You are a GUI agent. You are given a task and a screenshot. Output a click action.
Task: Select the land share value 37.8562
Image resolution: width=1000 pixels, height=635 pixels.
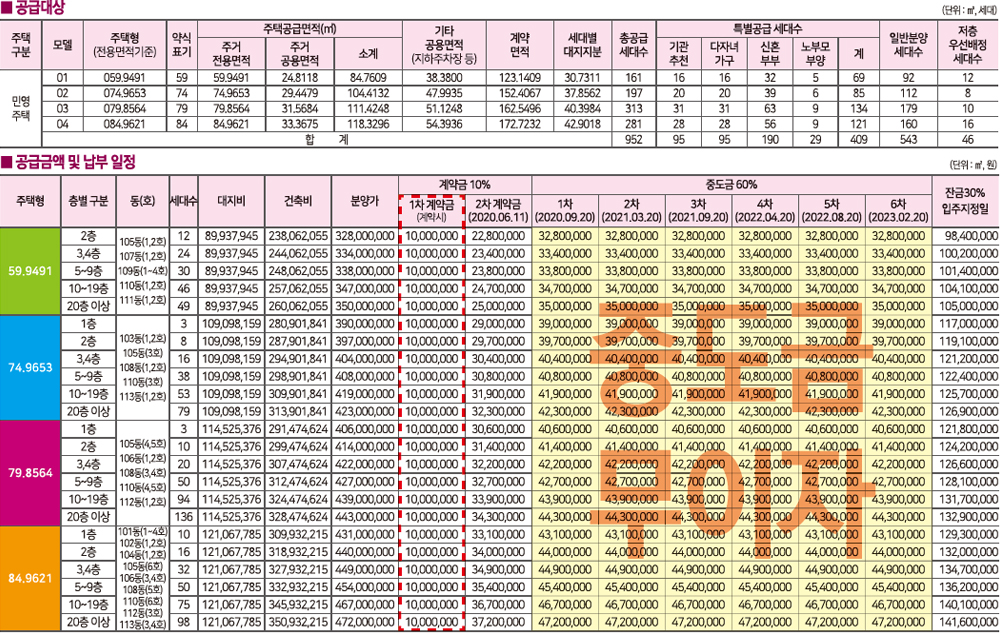[582, 93]
